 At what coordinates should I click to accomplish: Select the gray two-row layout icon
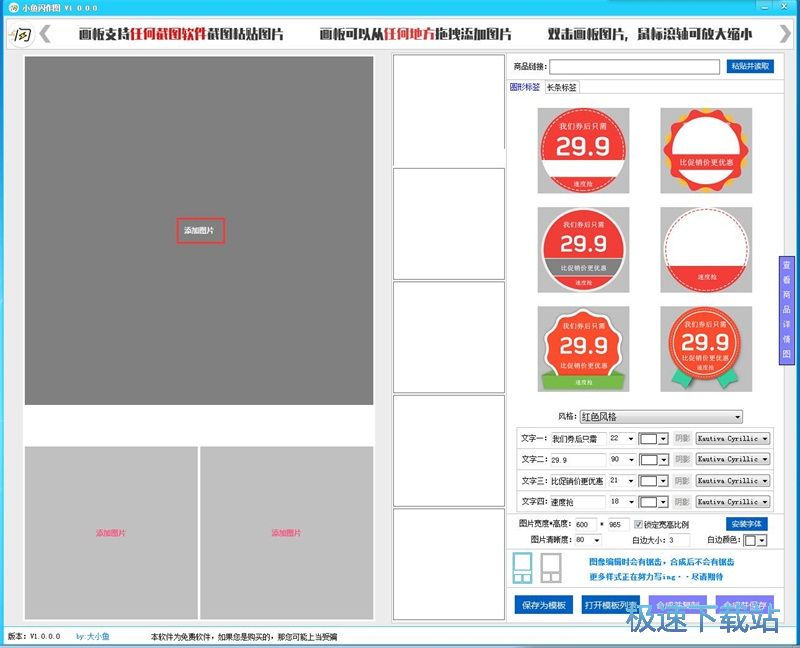click(550, 568)
